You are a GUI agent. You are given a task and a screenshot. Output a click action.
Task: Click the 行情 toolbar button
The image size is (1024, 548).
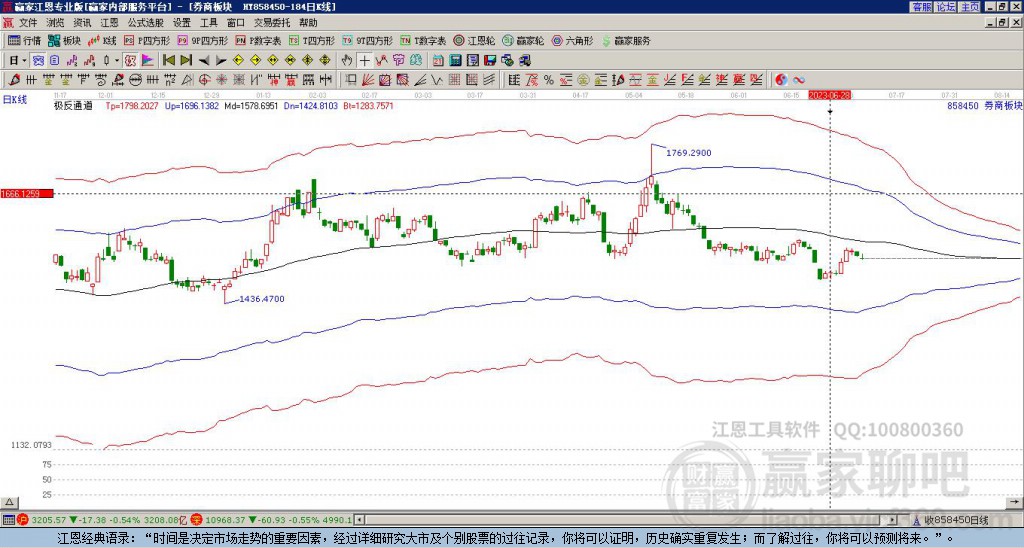point(24,40)
